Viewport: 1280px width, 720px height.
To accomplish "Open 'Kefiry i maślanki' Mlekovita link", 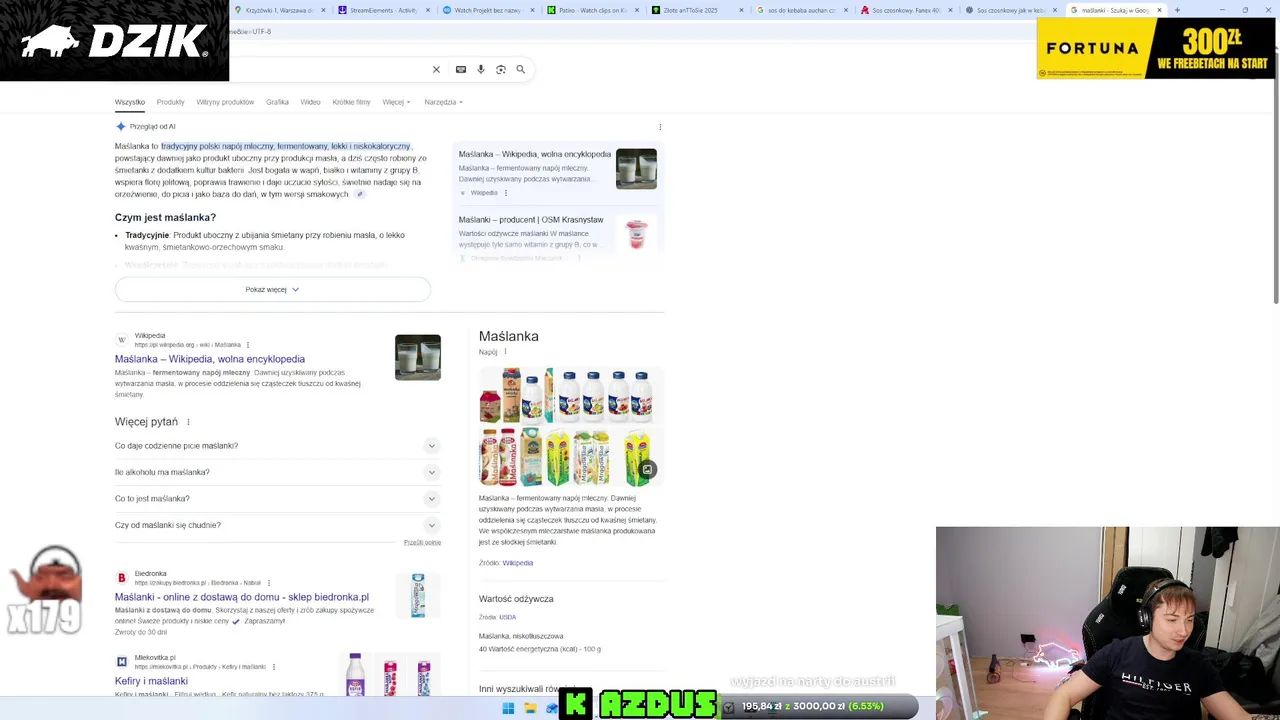I will pyautogui.click(x=151, y=681).
